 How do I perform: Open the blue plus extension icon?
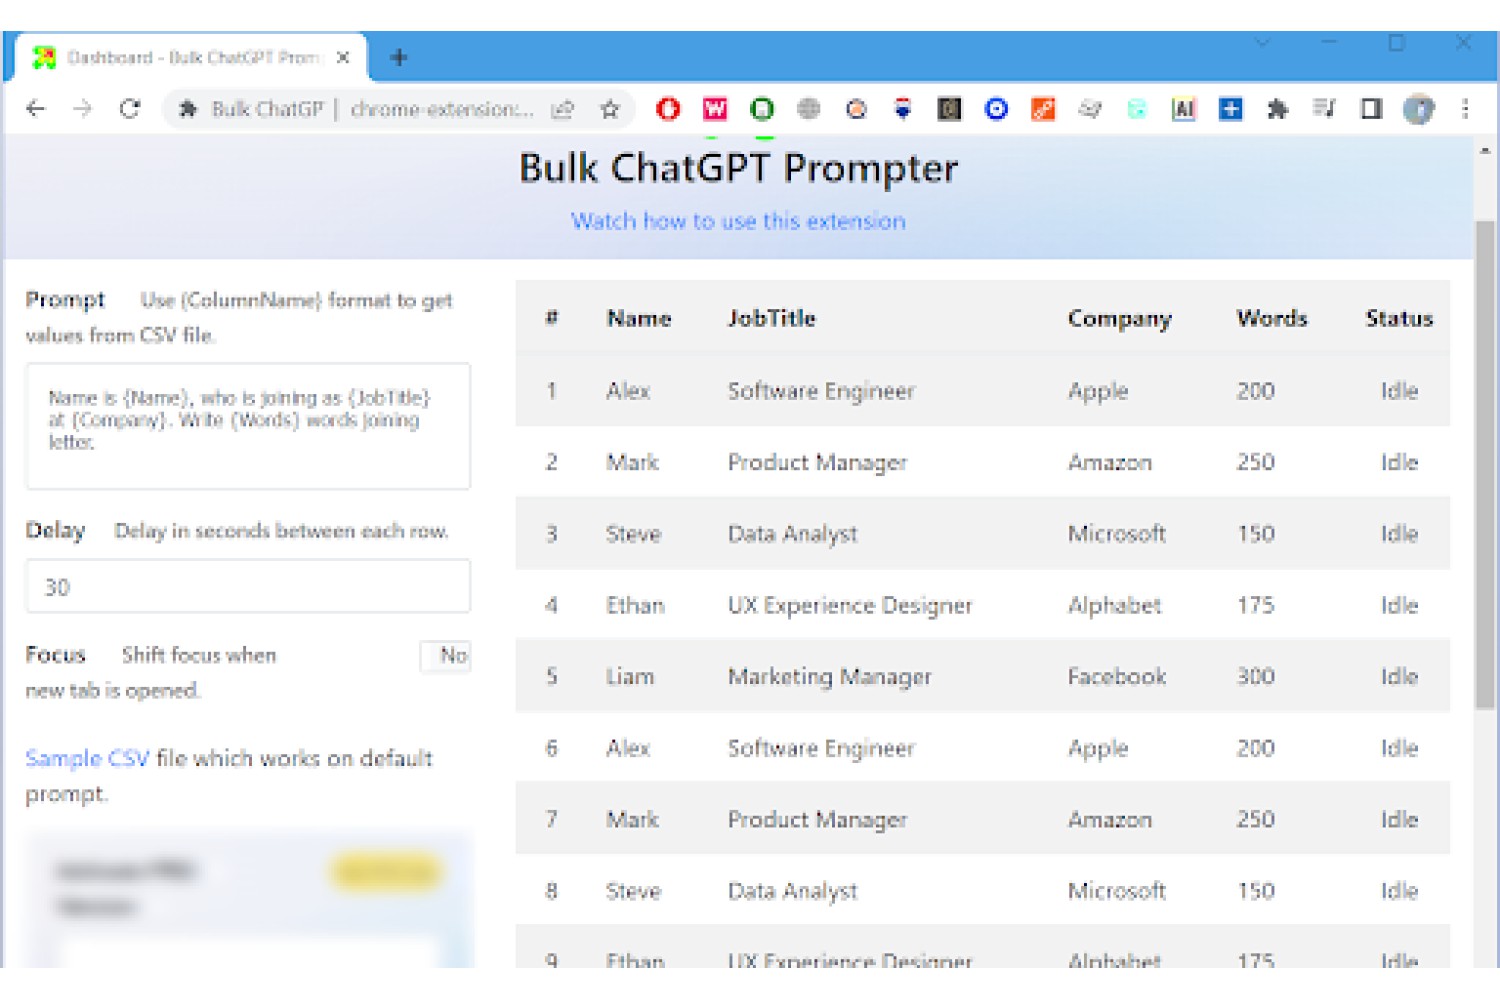point(1231,109)
